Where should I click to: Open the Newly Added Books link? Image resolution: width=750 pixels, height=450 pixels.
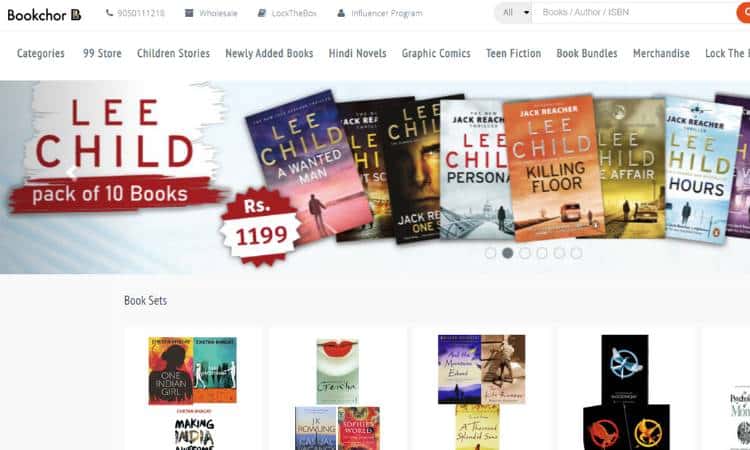(269, 53)
